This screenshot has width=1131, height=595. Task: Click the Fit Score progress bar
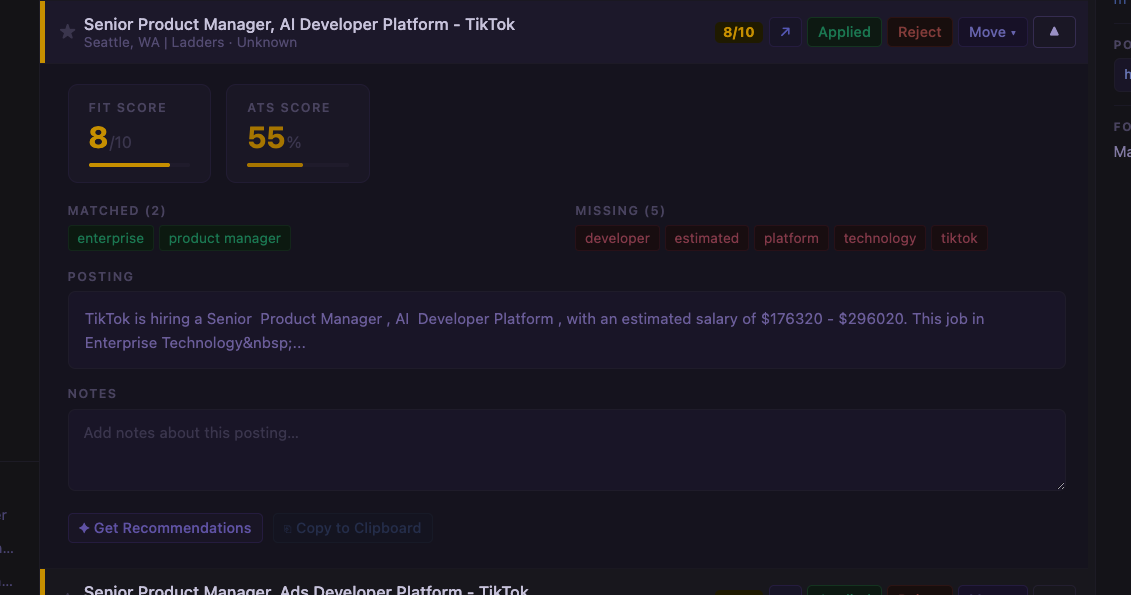point(139,165)
